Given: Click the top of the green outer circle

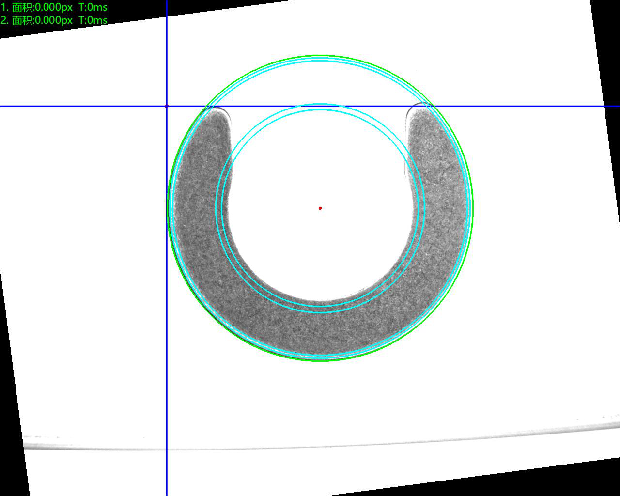Looking at the screenshot, I should [x=321, y=56].
